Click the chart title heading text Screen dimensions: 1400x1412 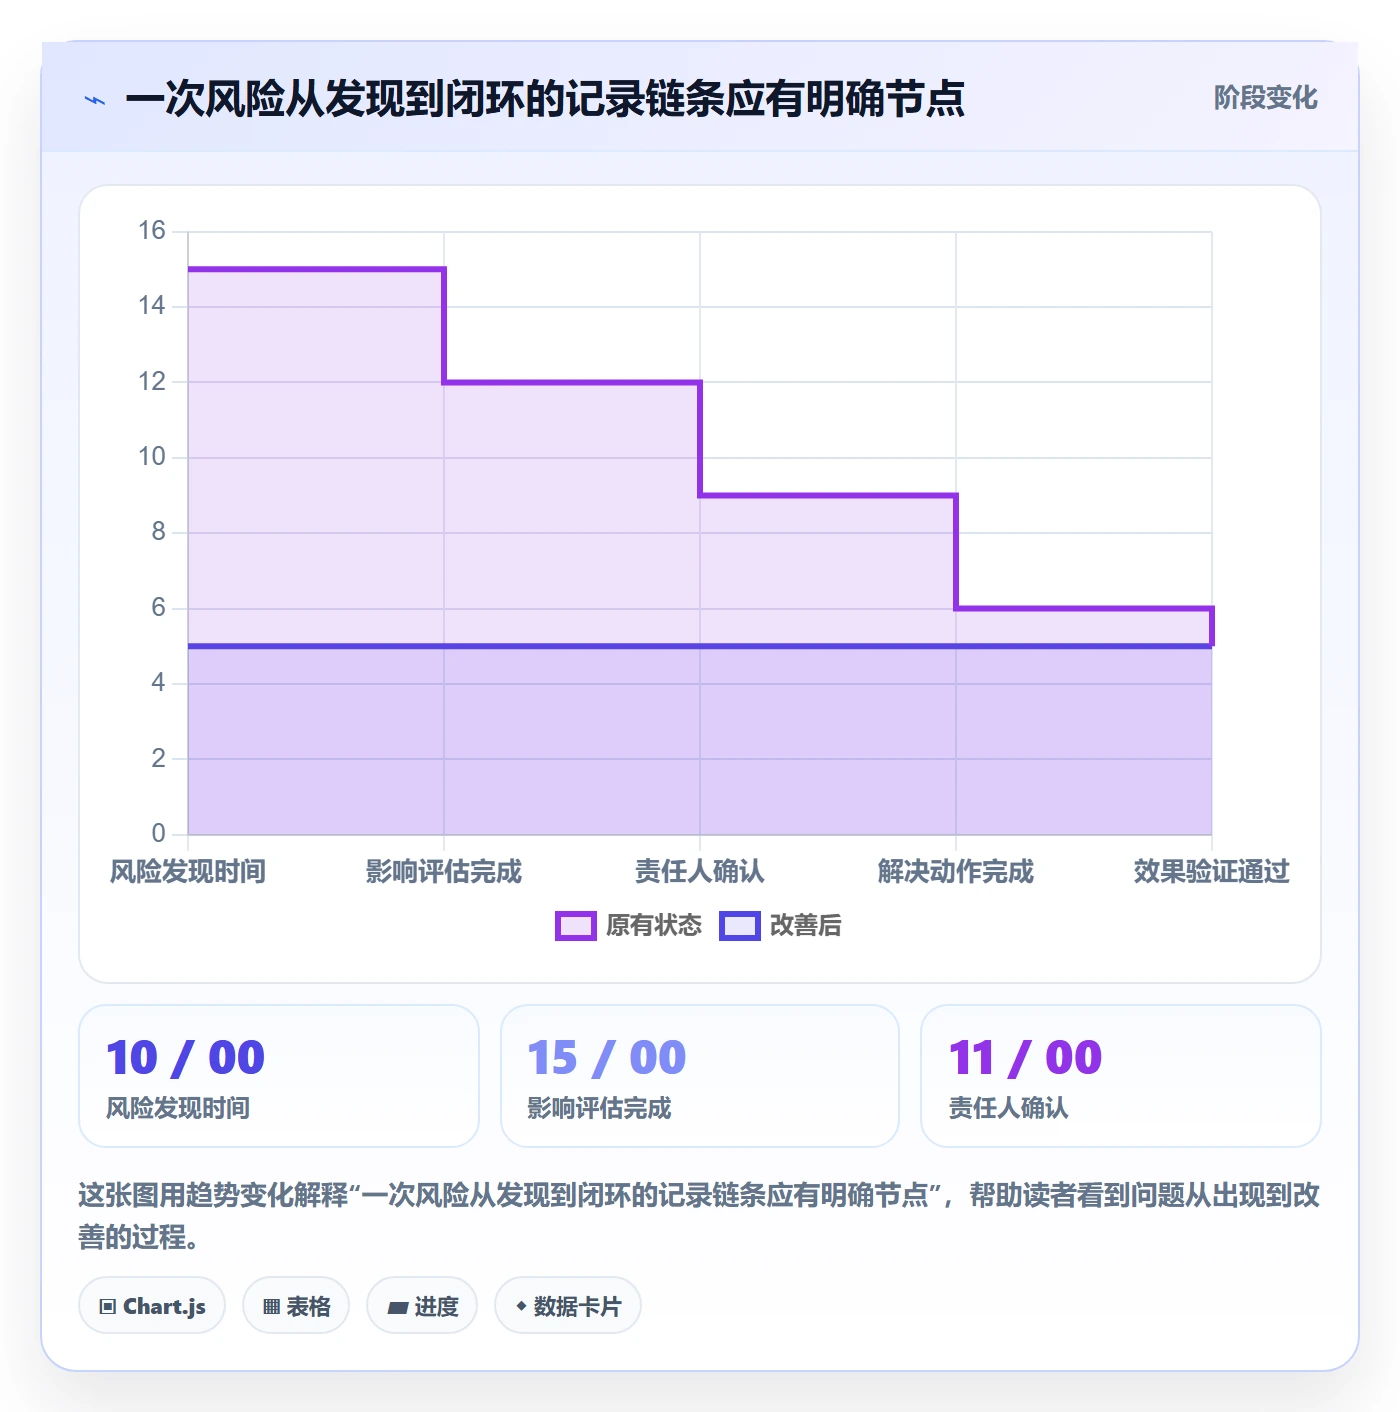click(x=545, y=99)
